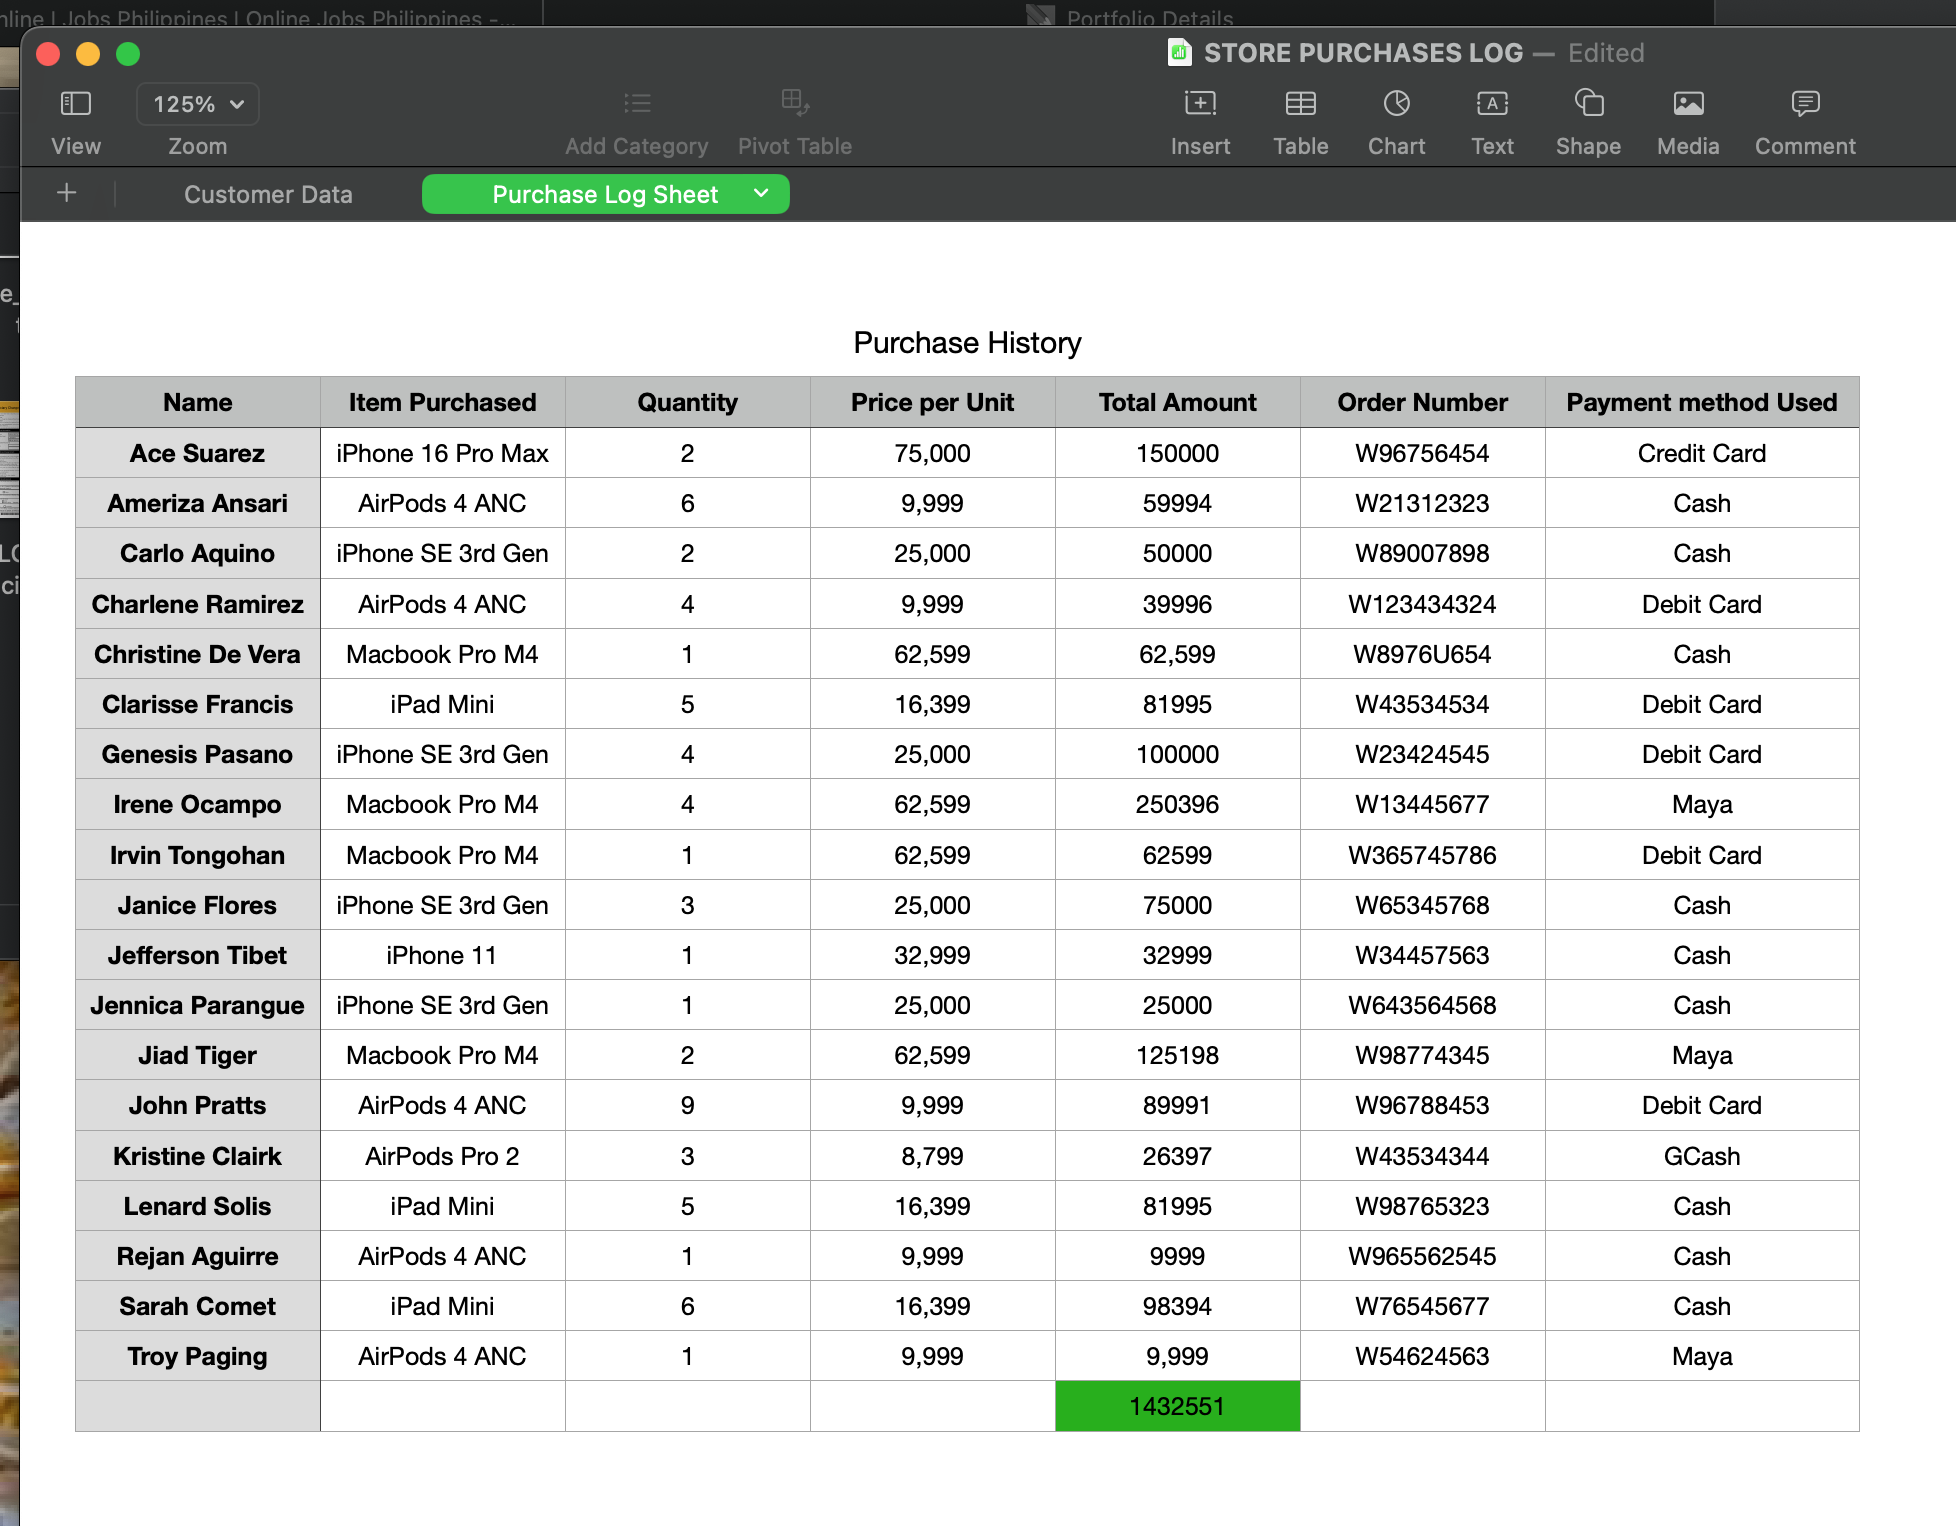Viewport: 1956px width, 1526px height.
Task: Select the Order Number column header
Action: (1423, 402)
